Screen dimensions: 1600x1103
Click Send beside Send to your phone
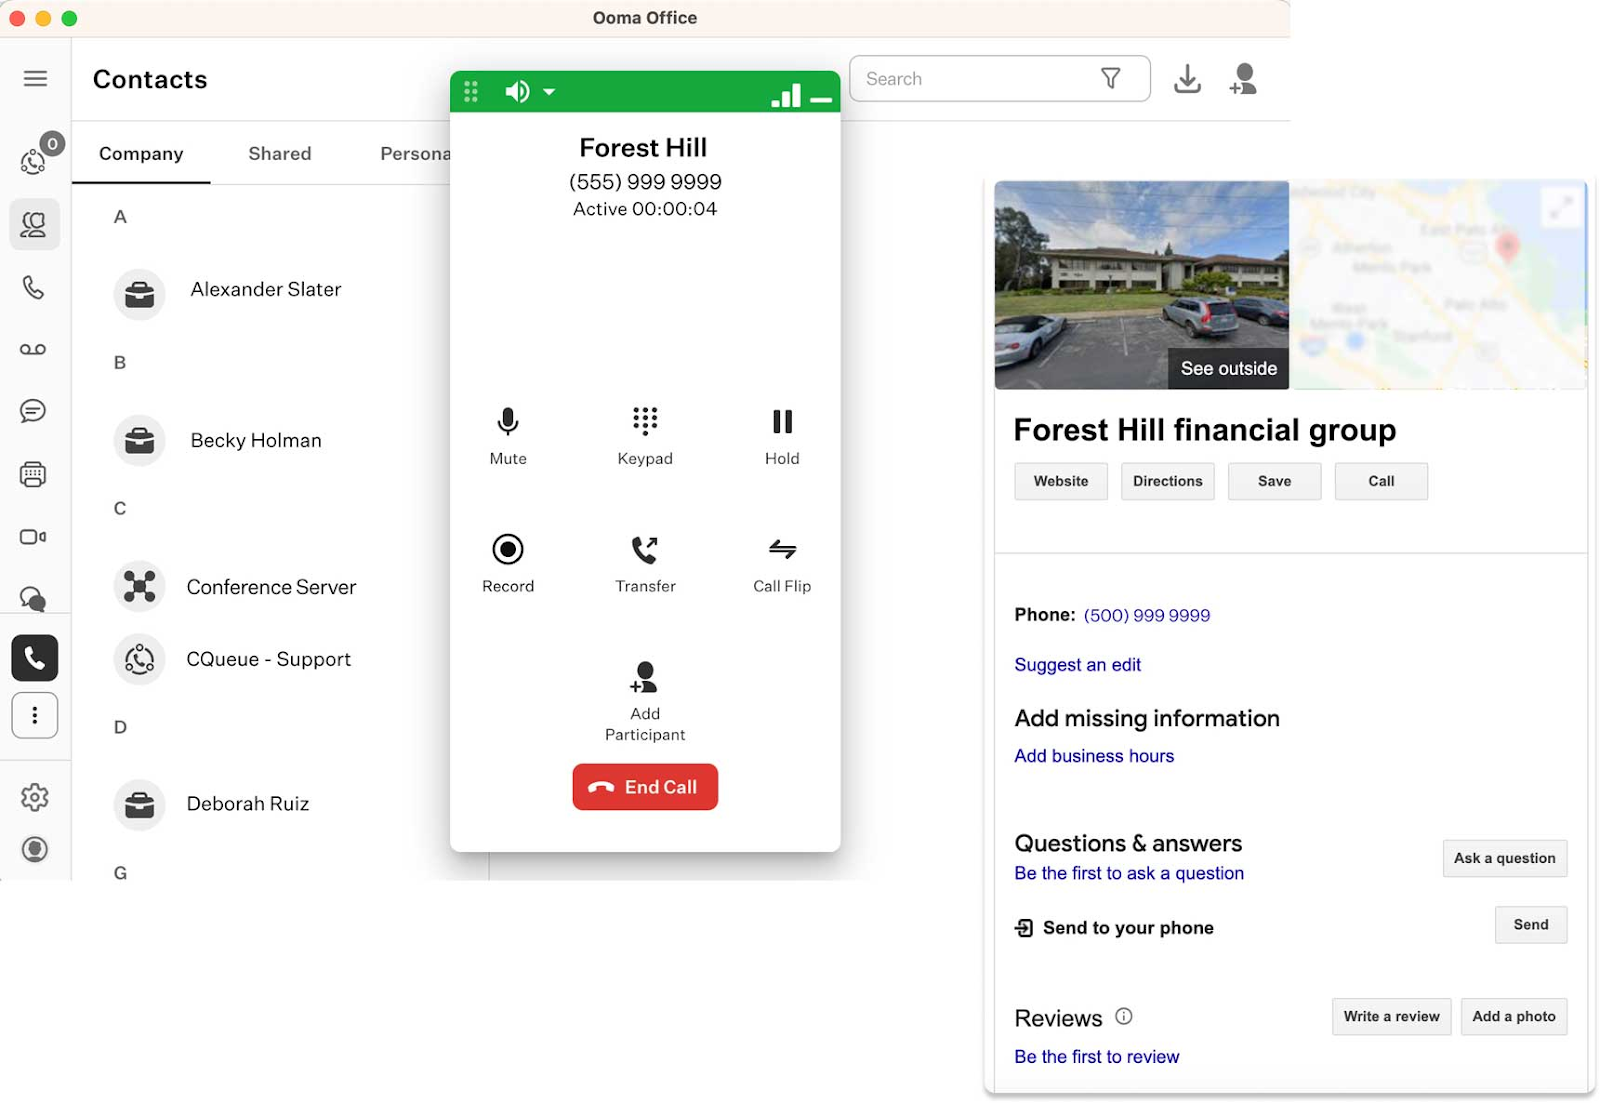coord(1531,925)
